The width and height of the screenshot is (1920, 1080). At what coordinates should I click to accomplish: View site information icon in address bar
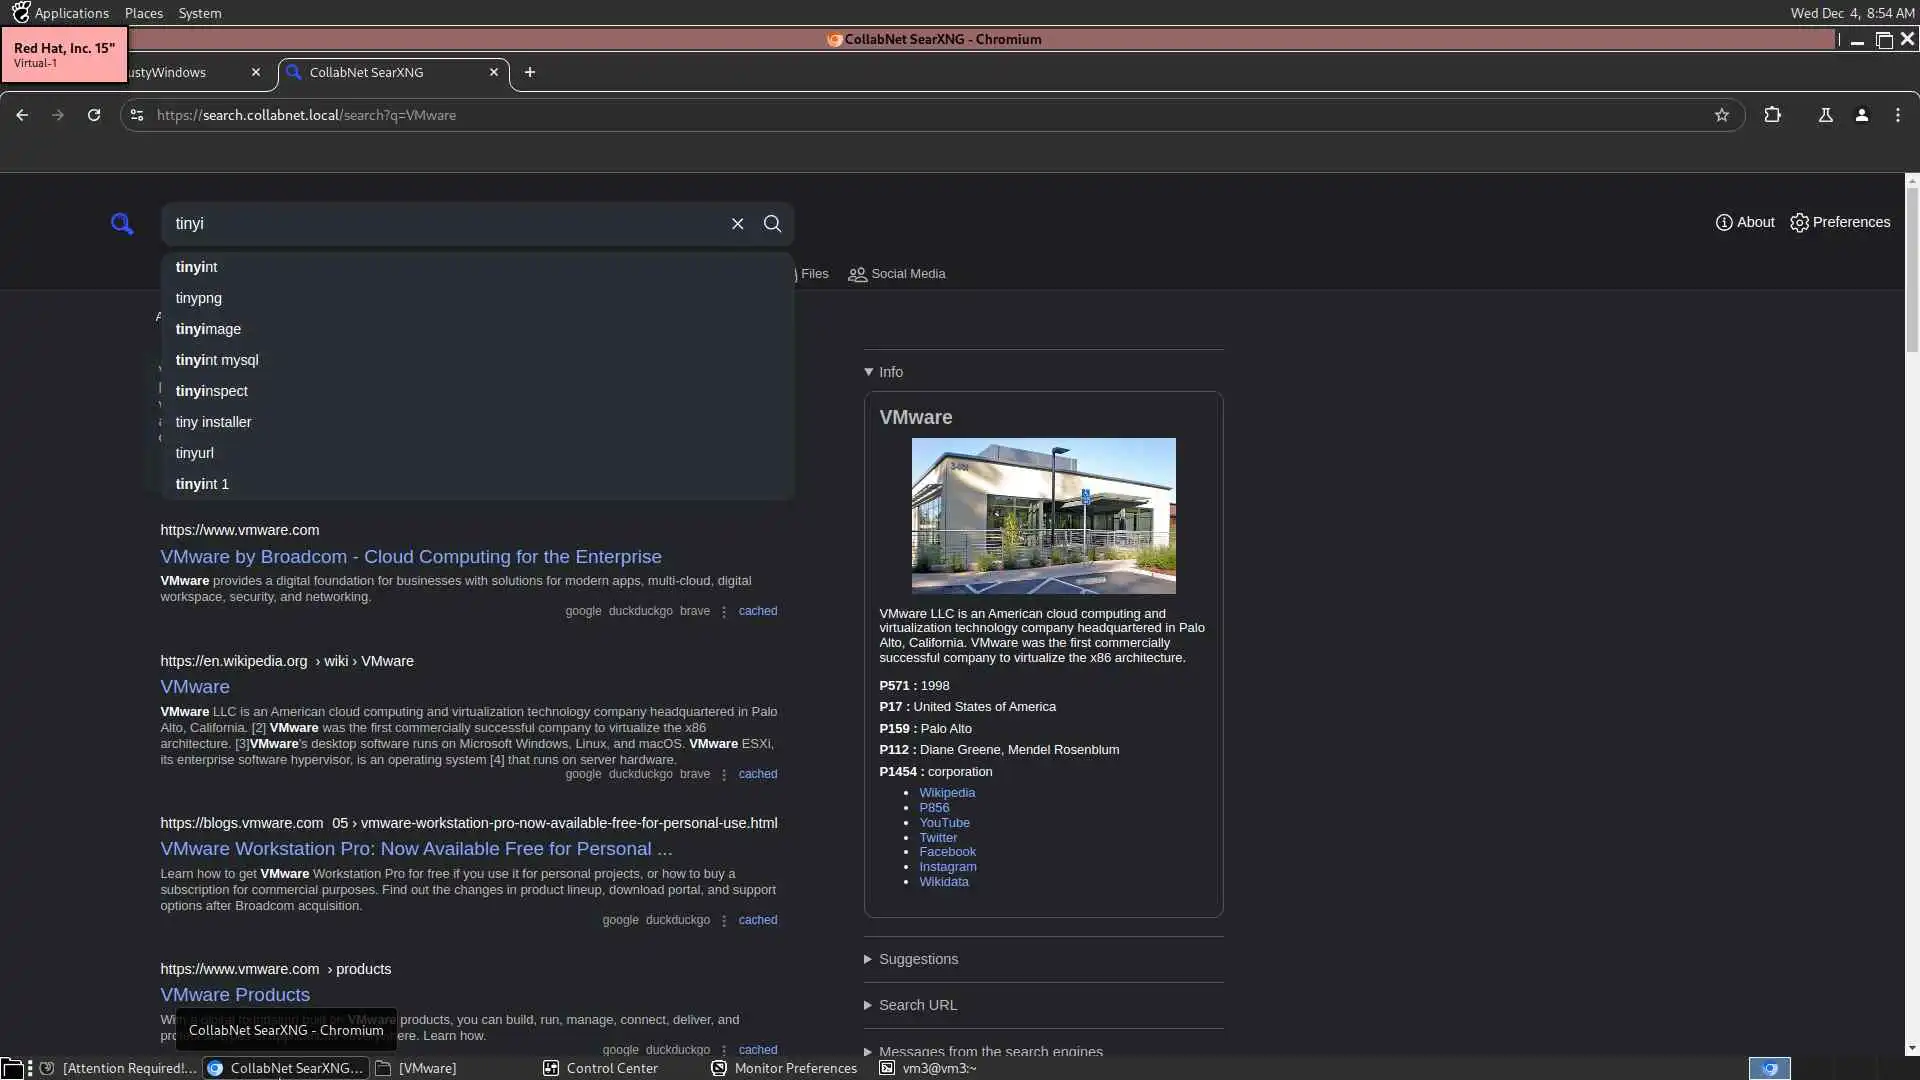[x=137, y=115]
